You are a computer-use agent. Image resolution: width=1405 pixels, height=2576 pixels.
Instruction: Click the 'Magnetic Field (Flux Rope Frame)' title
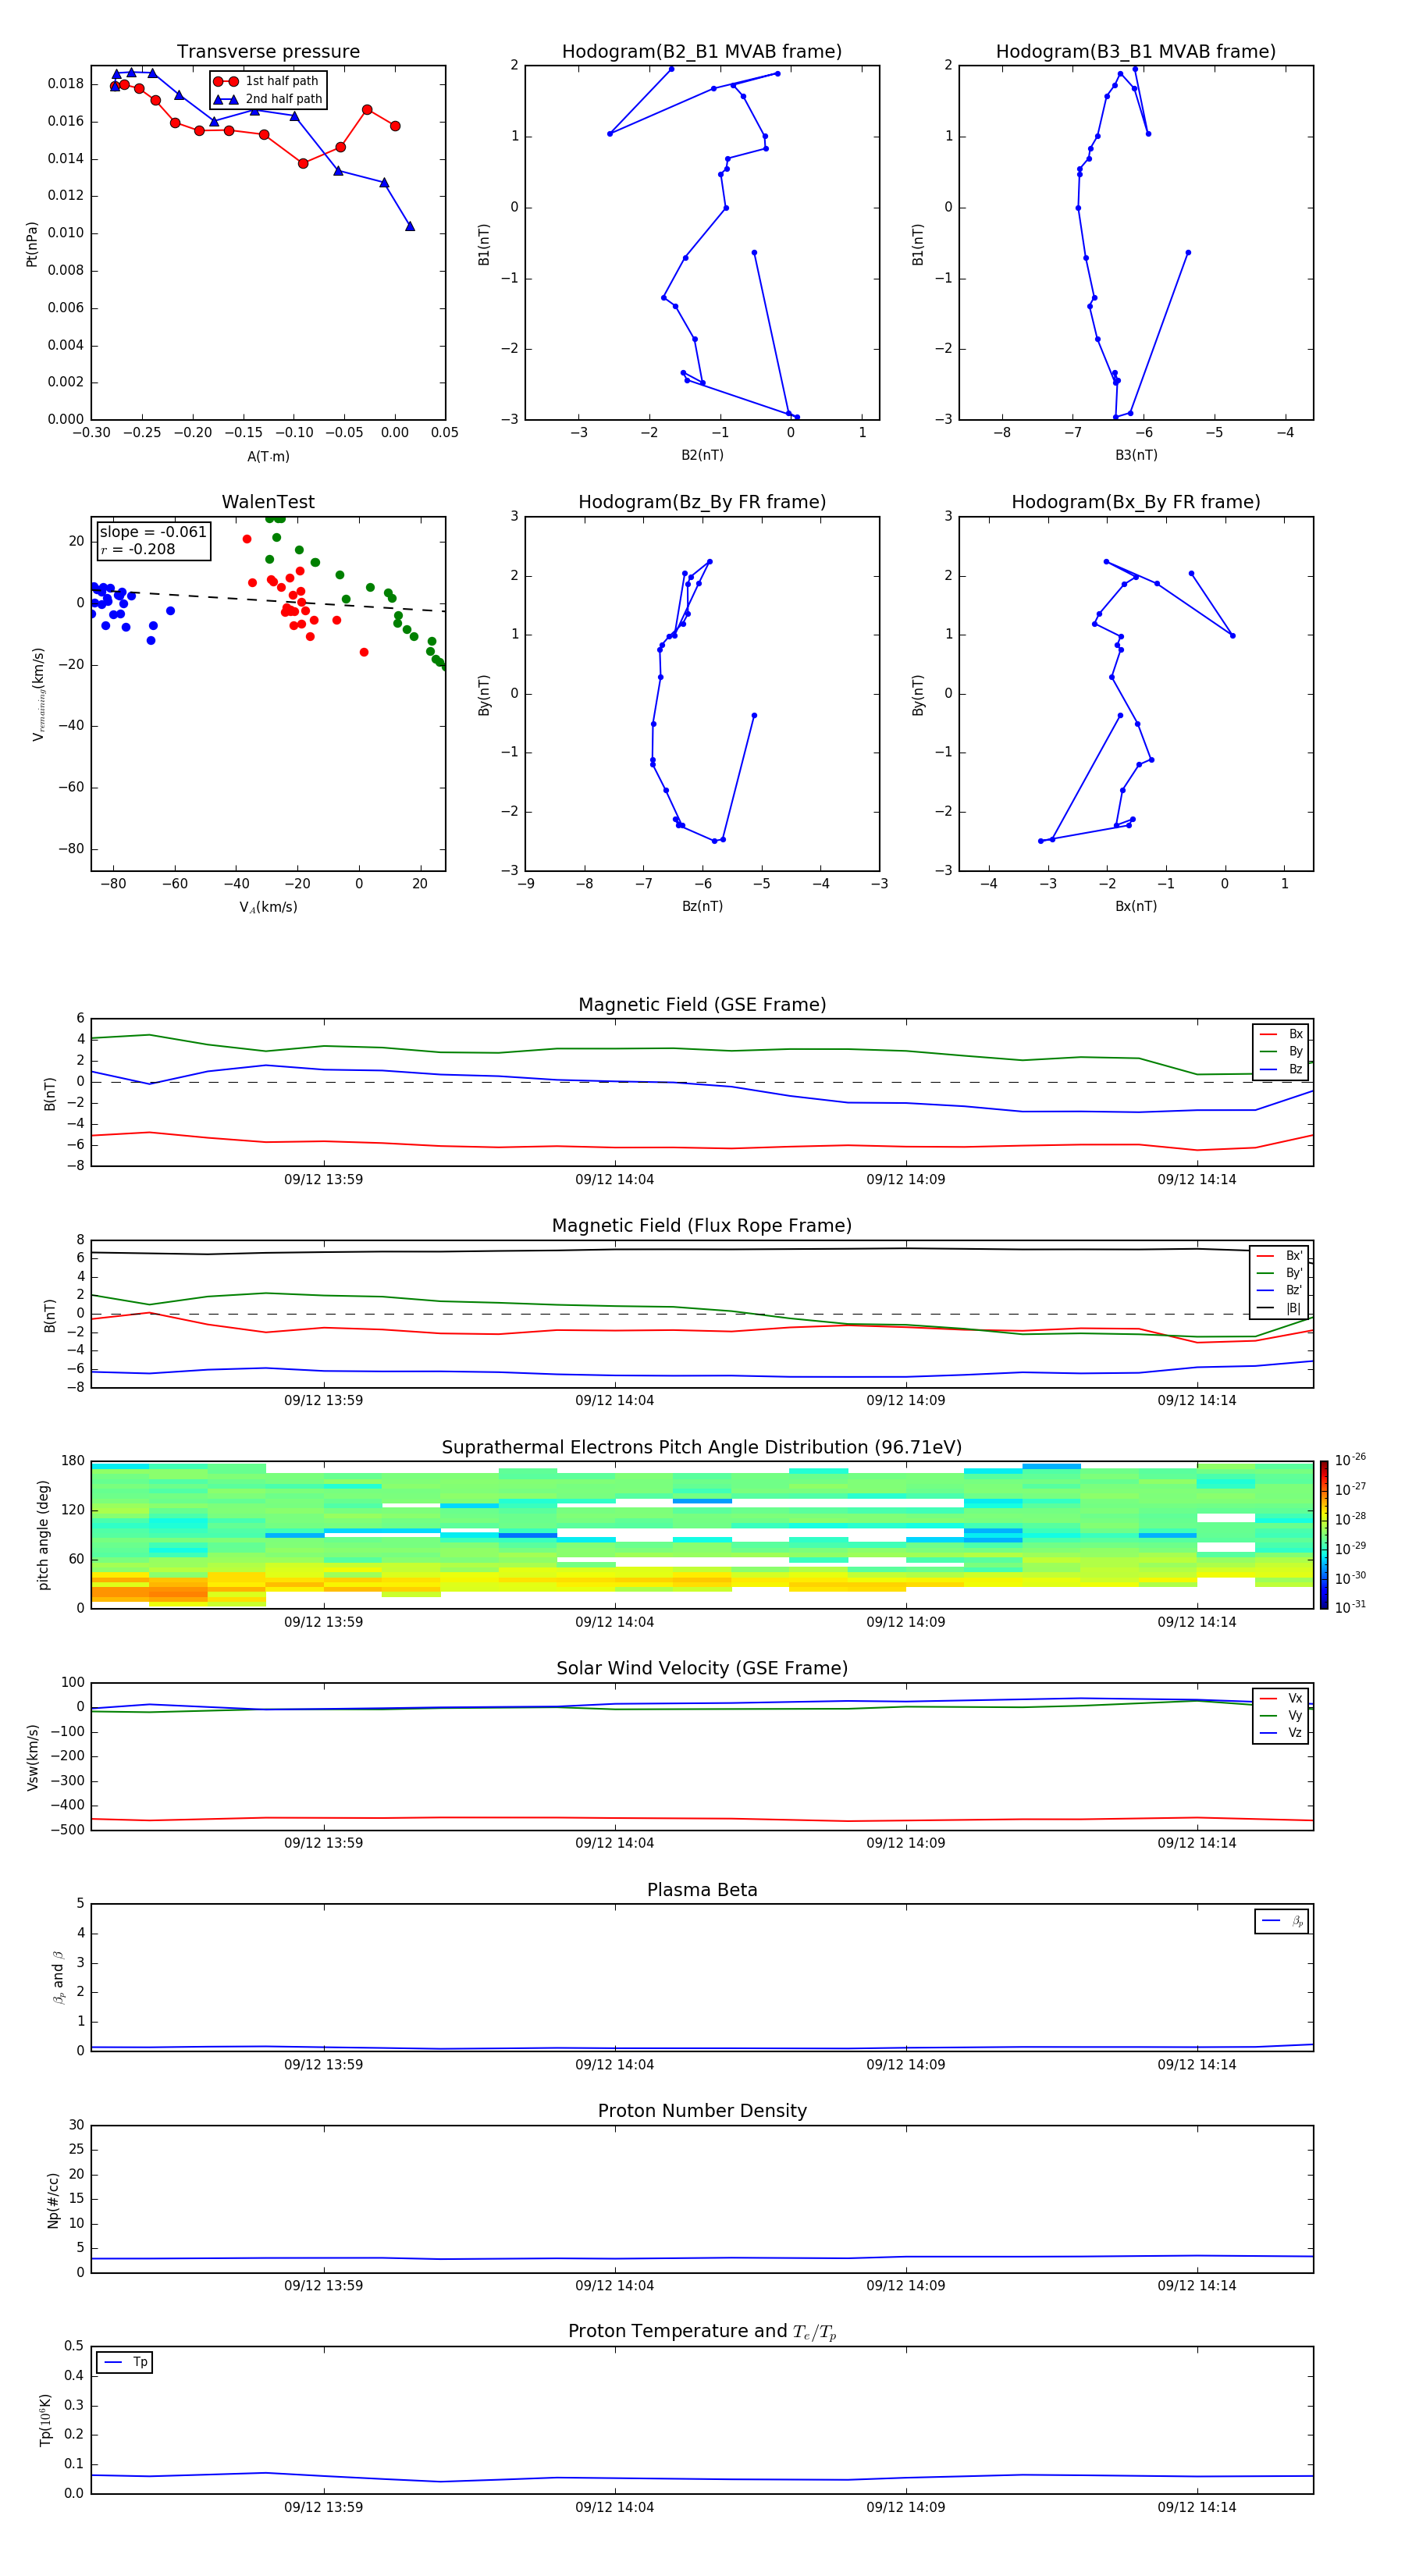pos(702,1226)
